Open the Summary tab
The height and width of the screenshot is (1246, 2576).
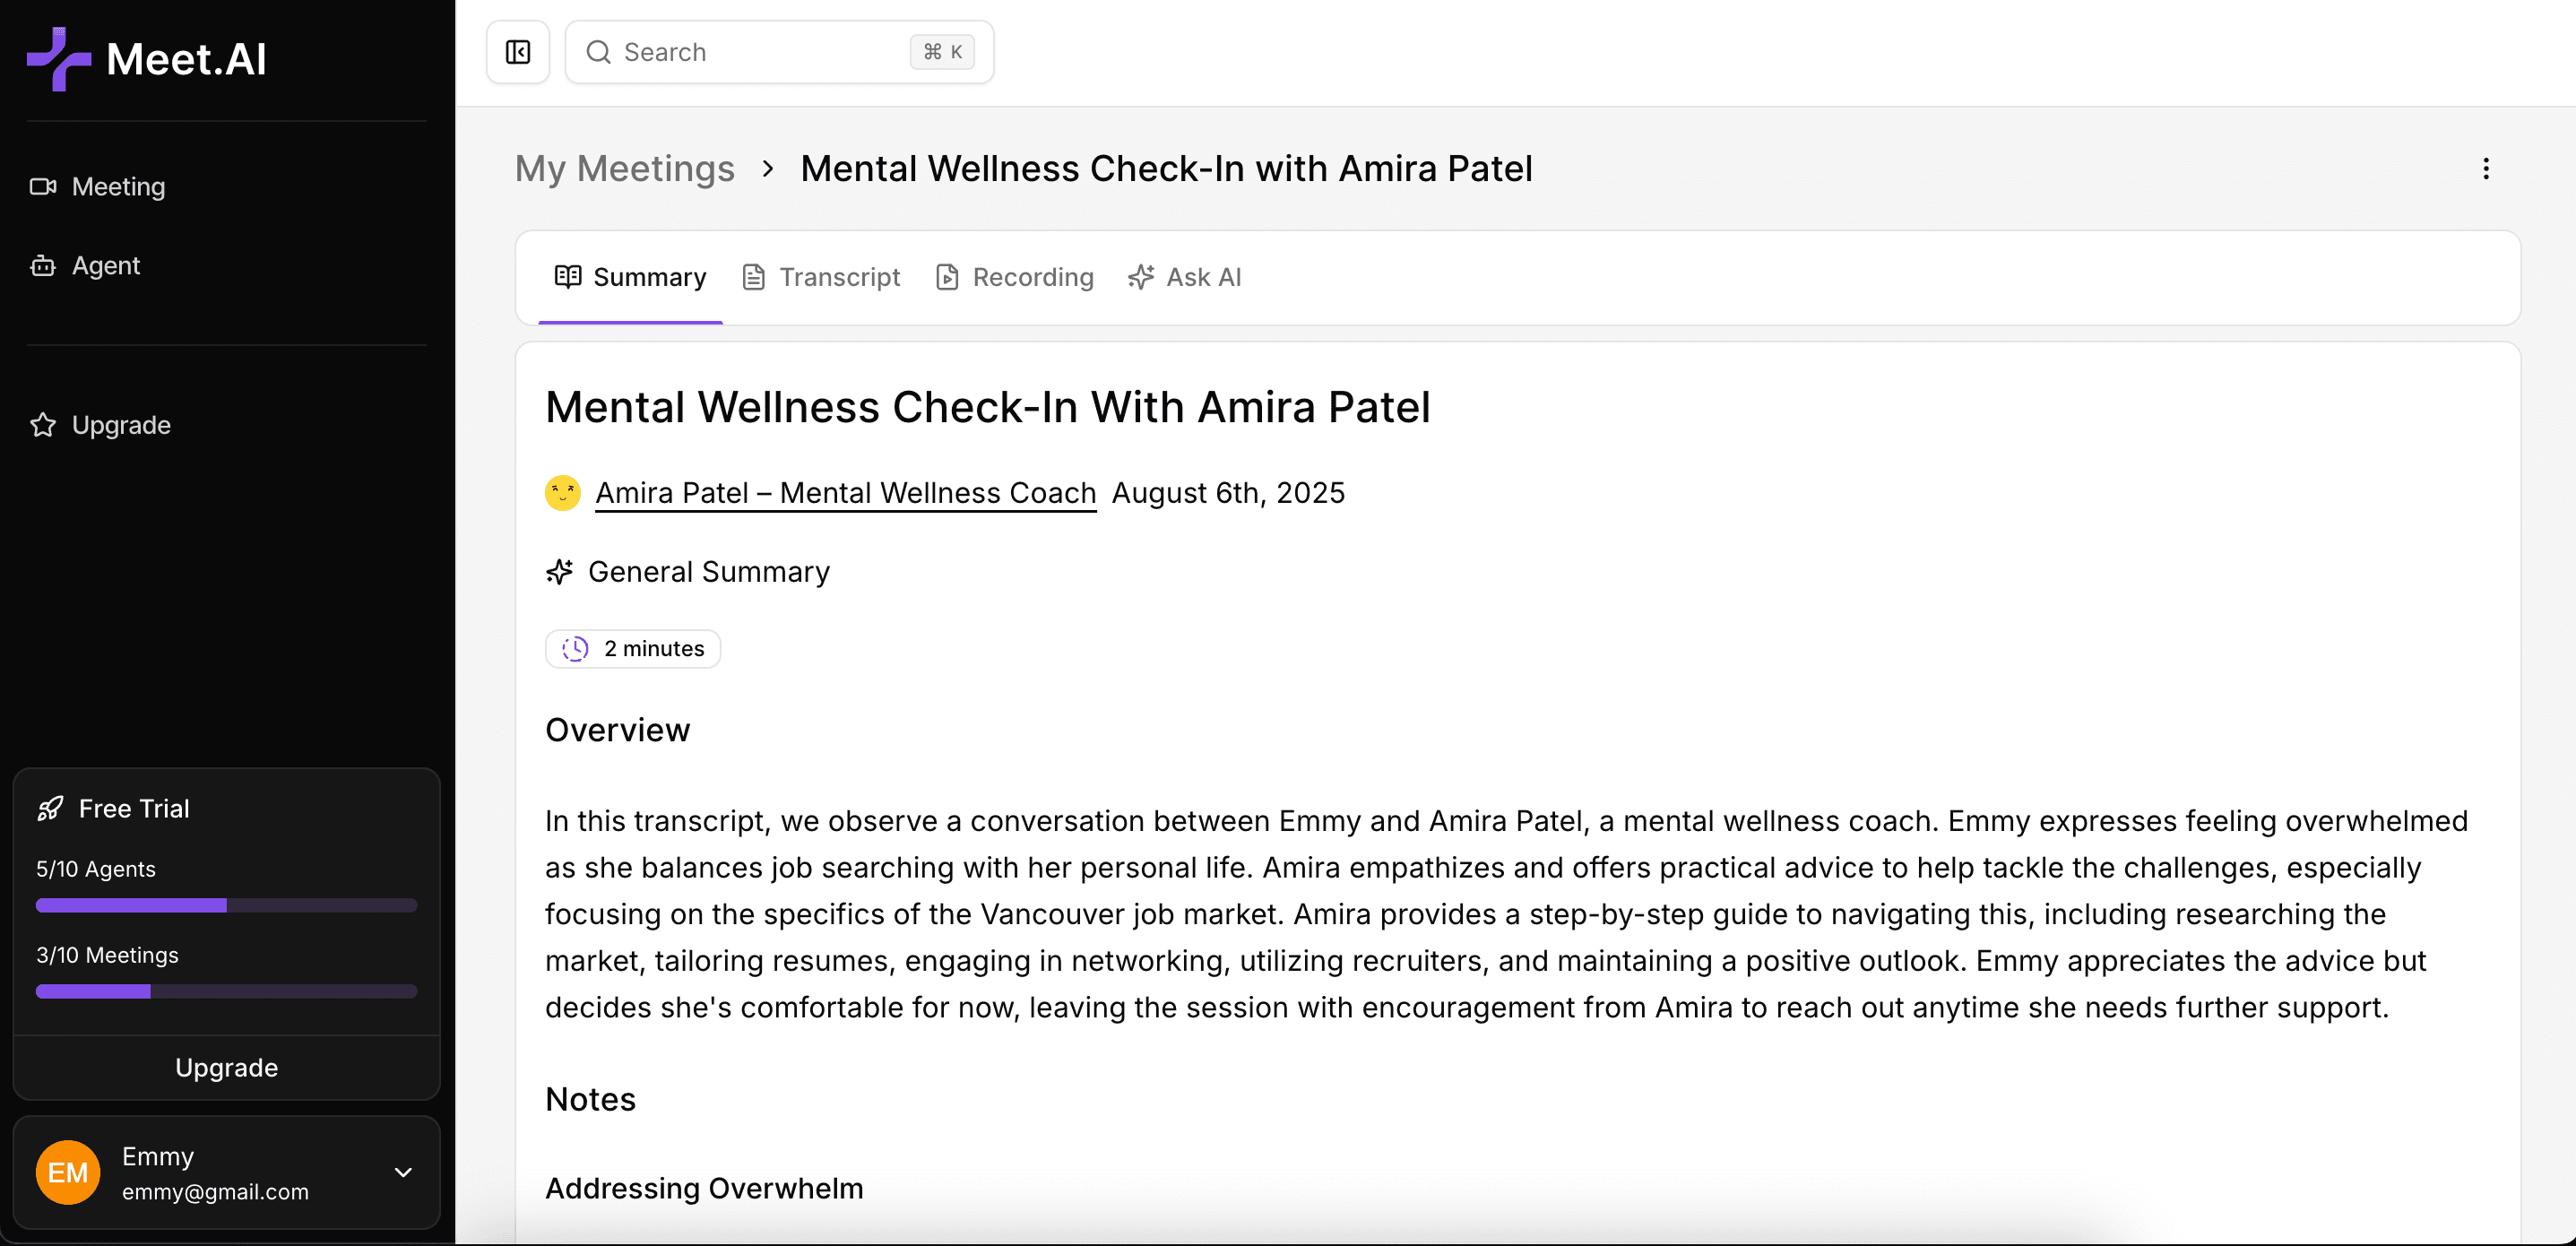click(630, 277)
